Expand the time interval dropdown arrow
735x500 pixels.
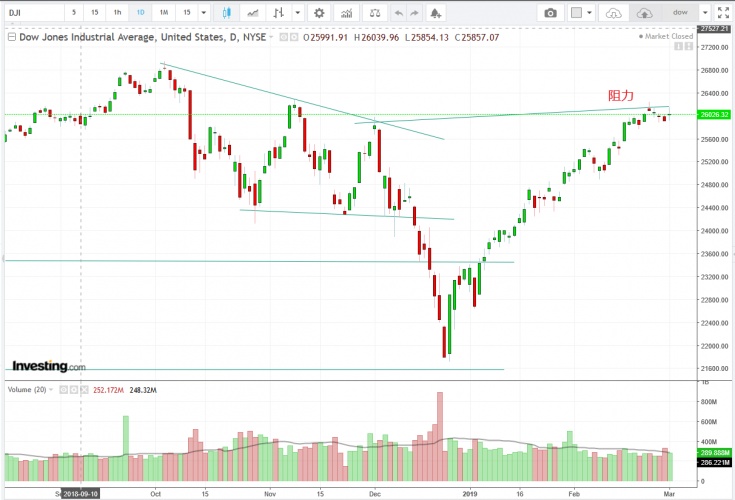tap(204, 13)
